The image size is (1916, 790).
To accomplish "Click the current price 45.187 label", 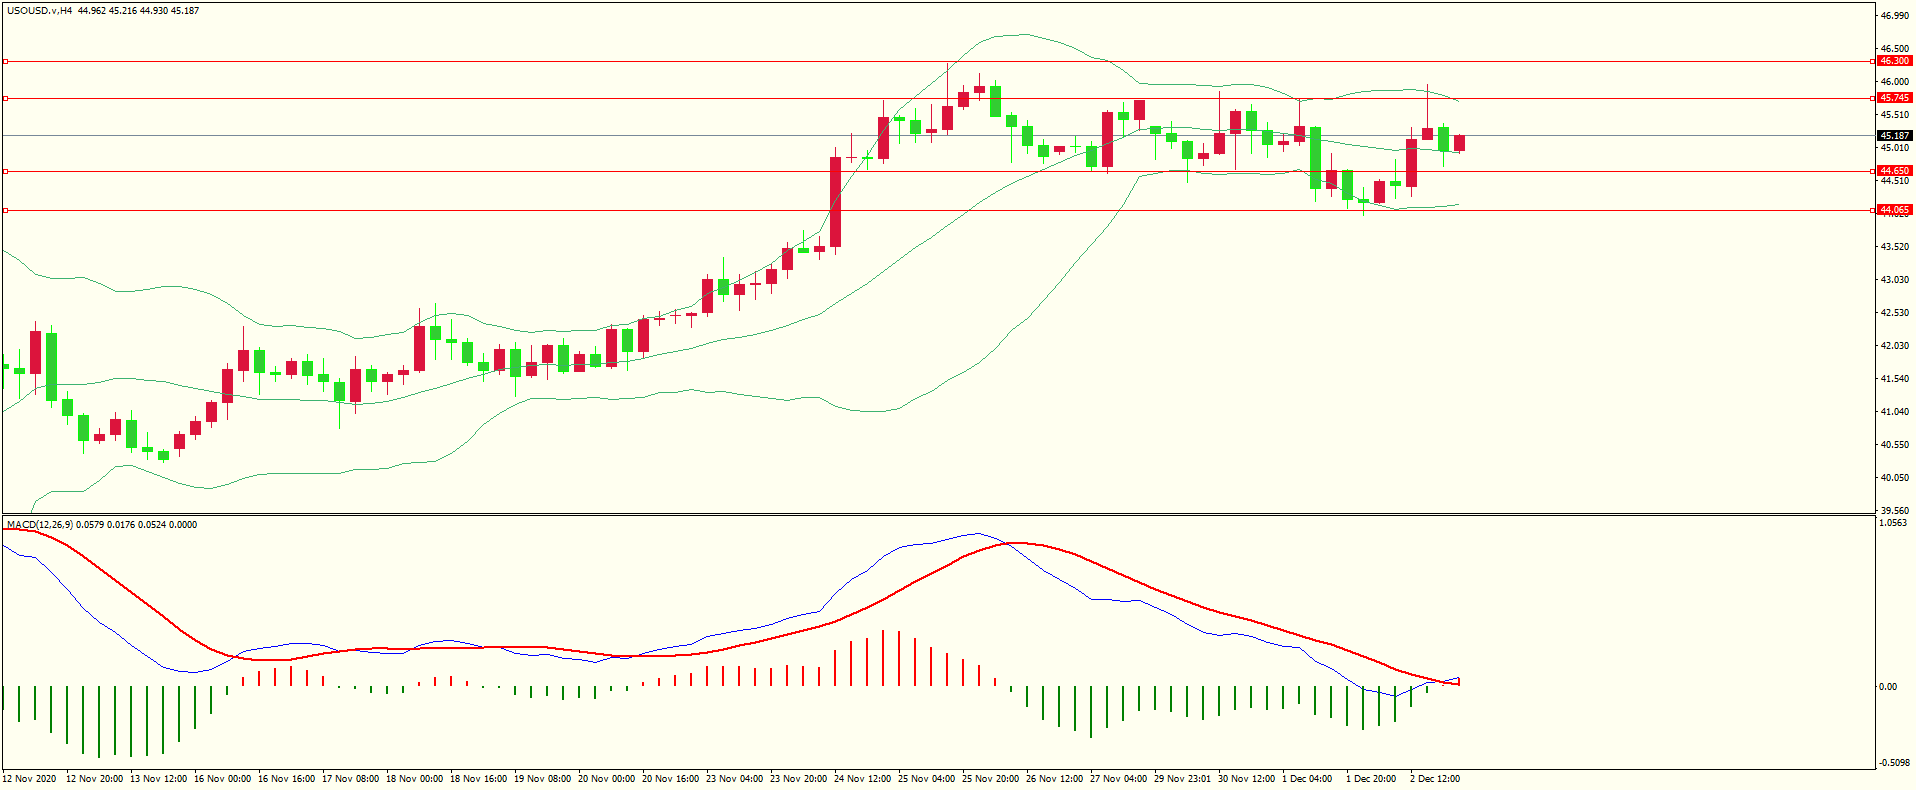I will click(x=1894, y=135).
